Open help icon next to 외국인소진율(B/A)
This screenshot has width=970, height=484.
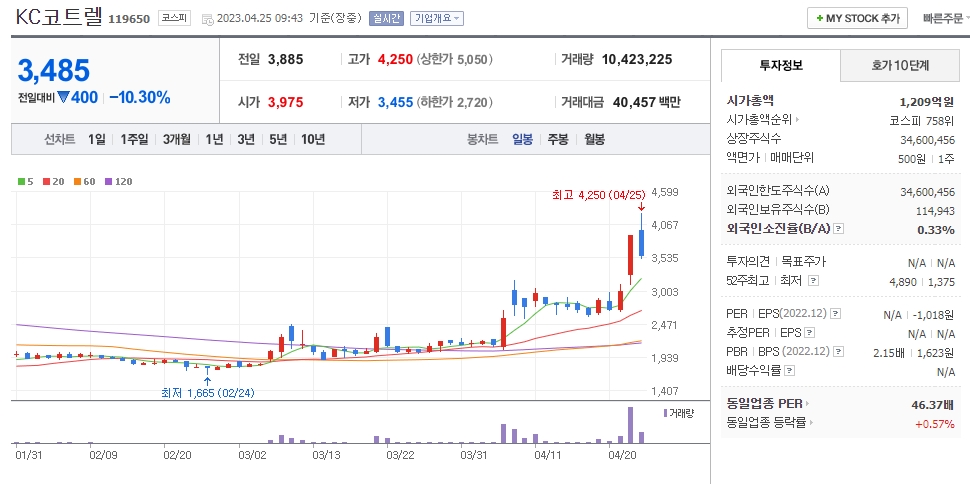click(x=838, y=229)
